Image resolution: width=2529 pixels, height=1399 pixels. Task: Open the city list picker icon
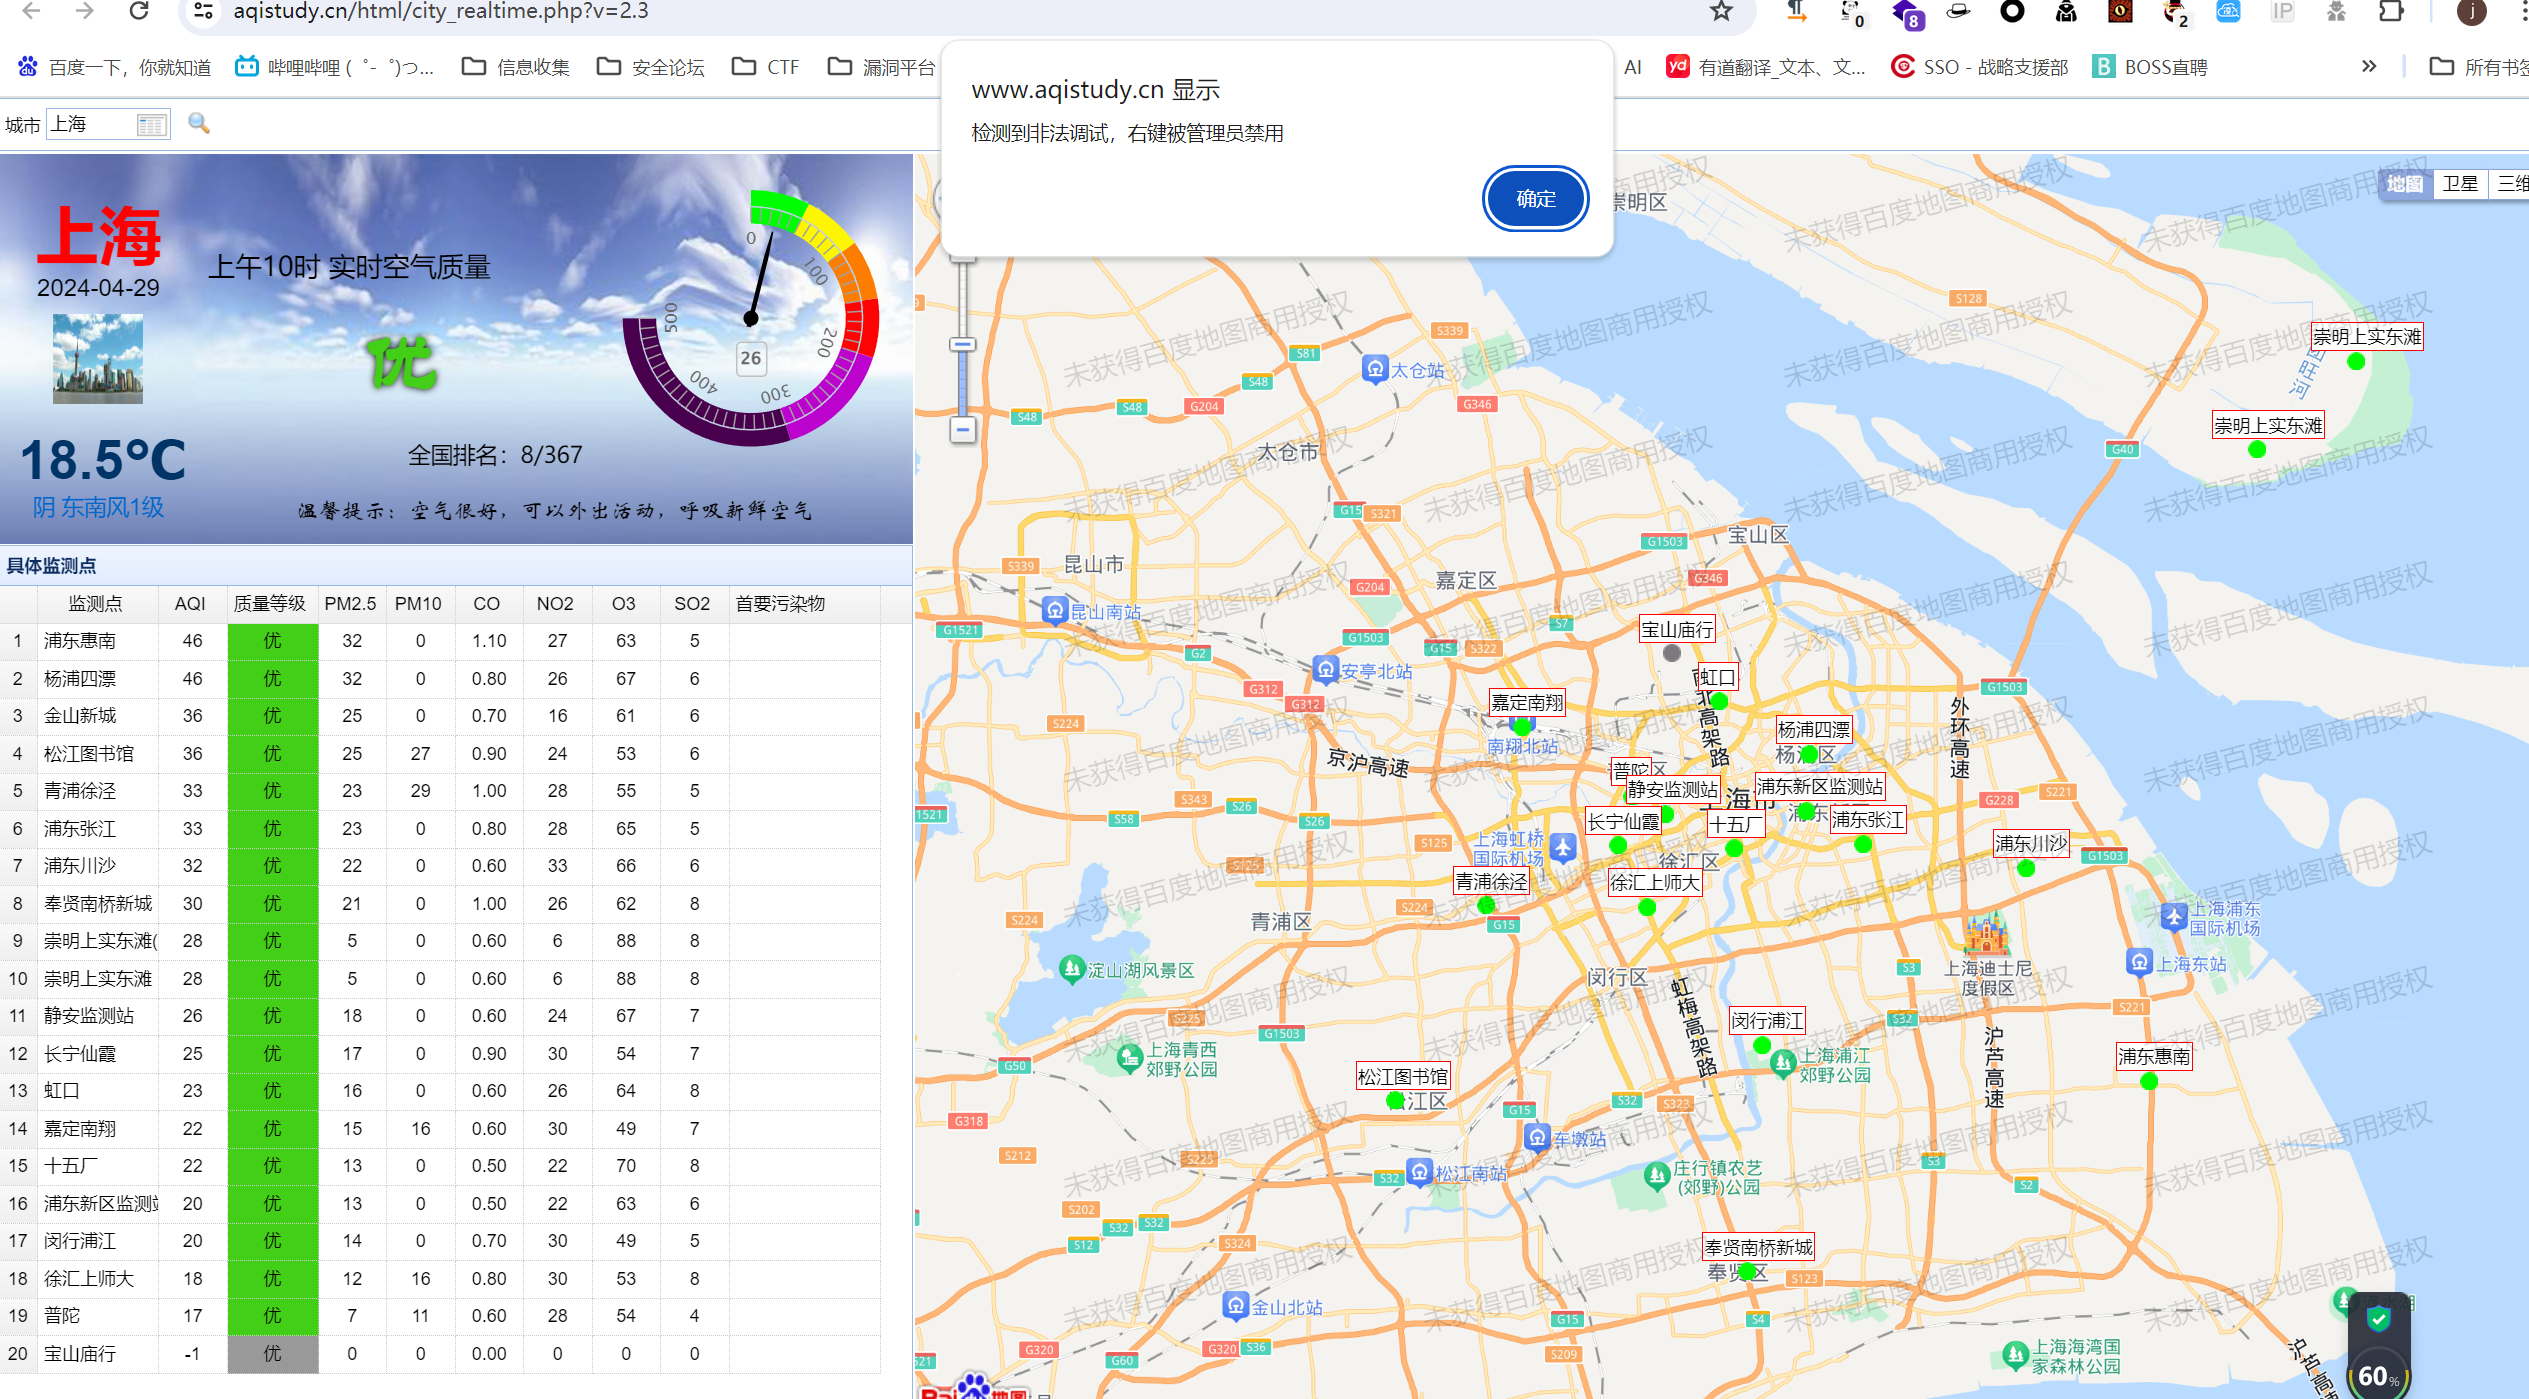click(x=152, y=125)
